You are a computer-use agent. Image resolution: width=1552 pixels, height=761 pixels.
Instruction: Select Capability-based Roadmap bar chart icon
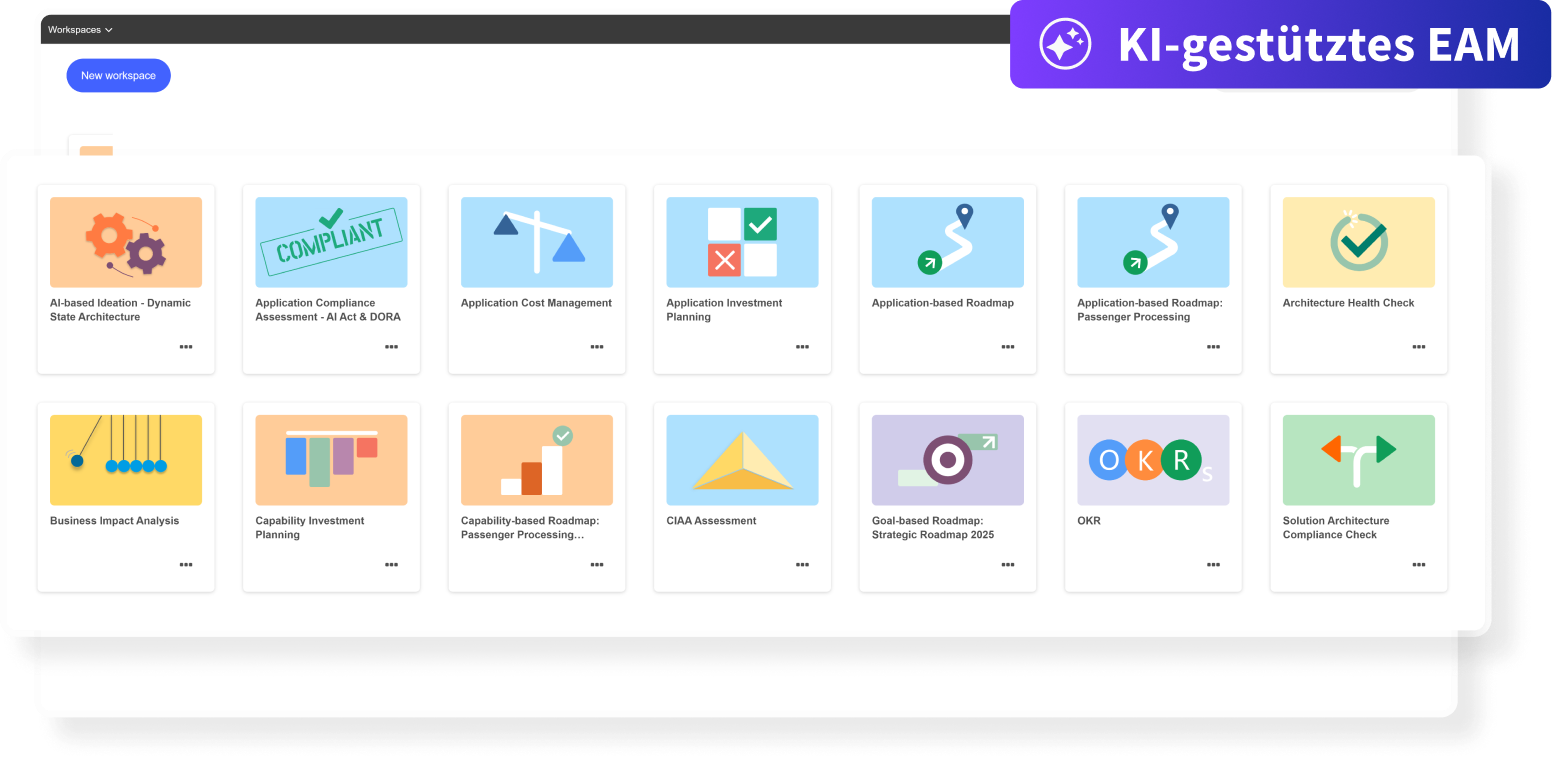coord(537,460)
